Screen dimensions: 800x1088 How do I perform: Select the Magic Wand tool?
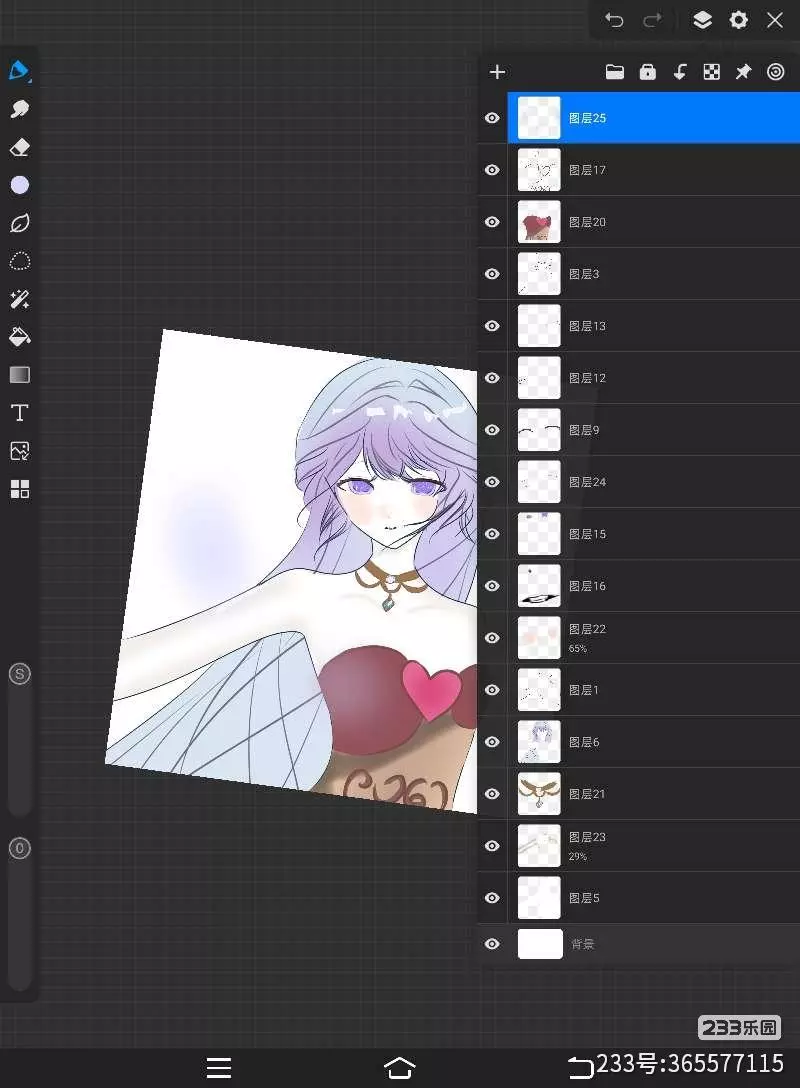(x=19, y=299)
